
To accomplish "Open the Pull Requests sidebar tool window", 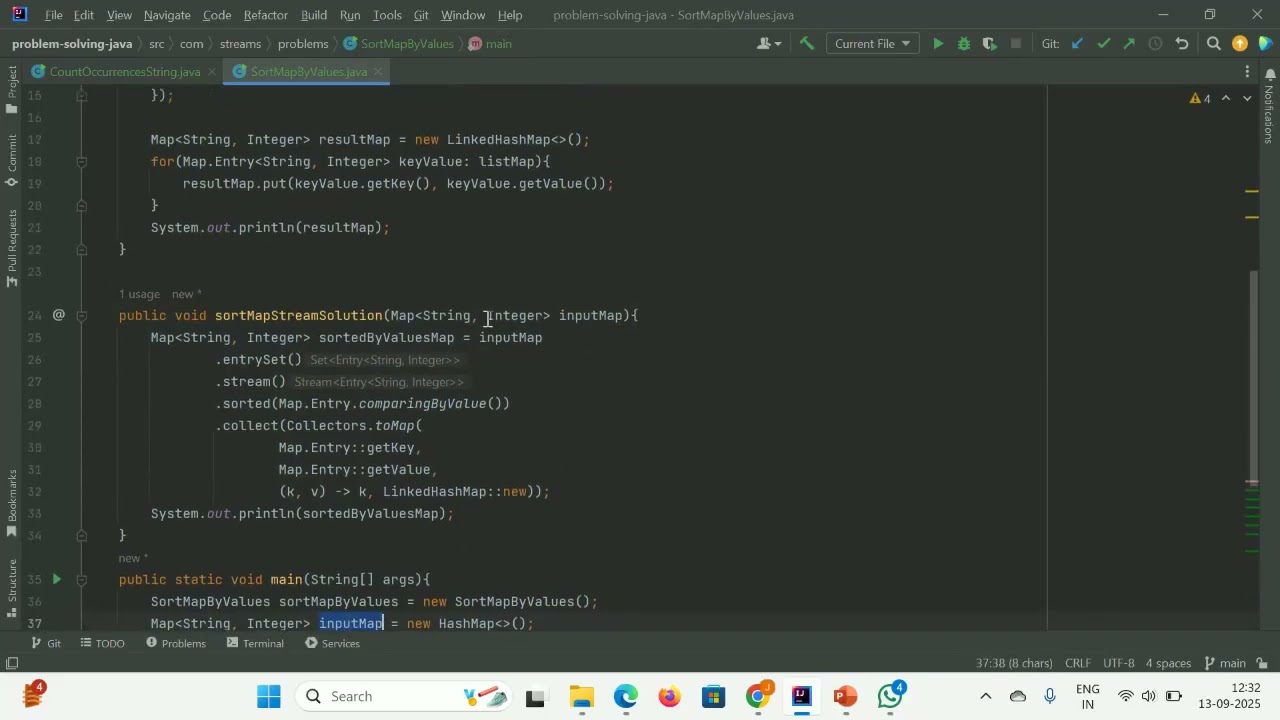I will (12, 248).
